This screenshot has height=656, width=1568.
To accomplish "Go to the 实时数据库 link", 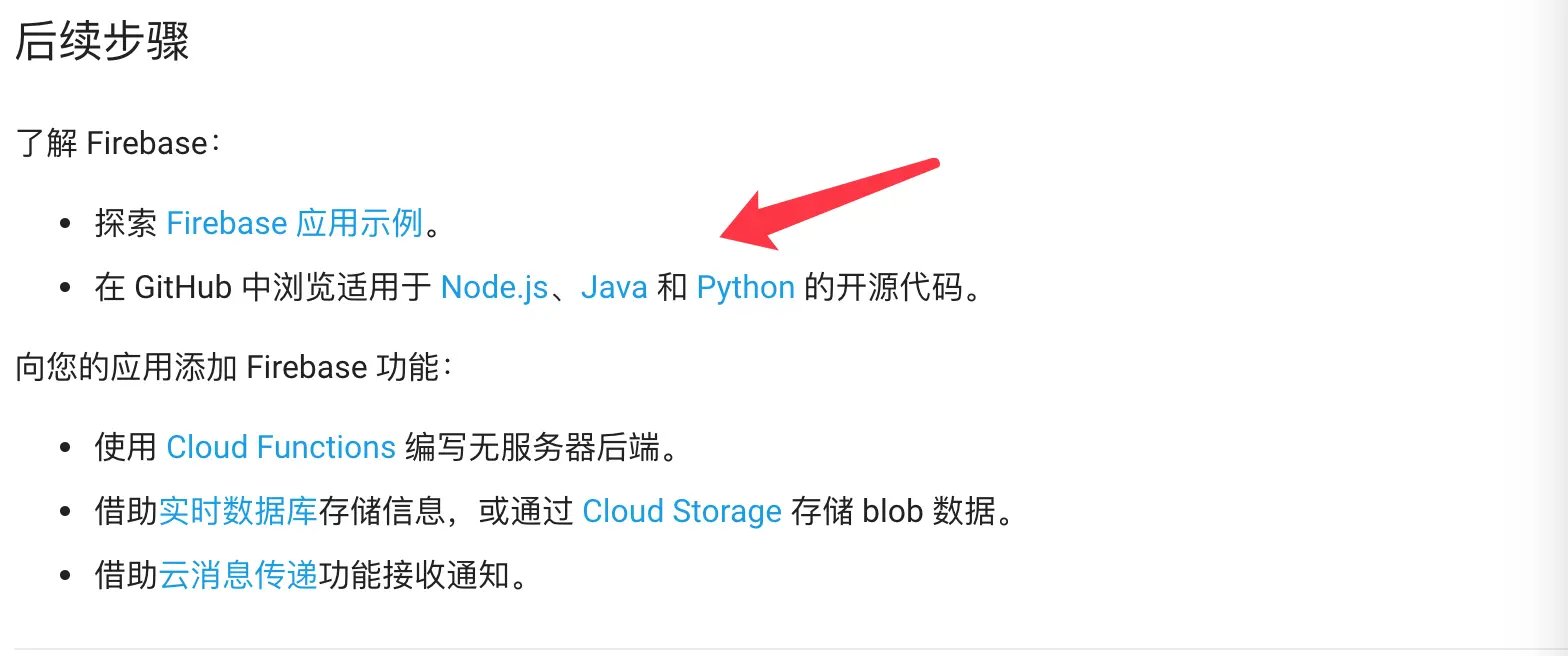I will pos(238,511).
